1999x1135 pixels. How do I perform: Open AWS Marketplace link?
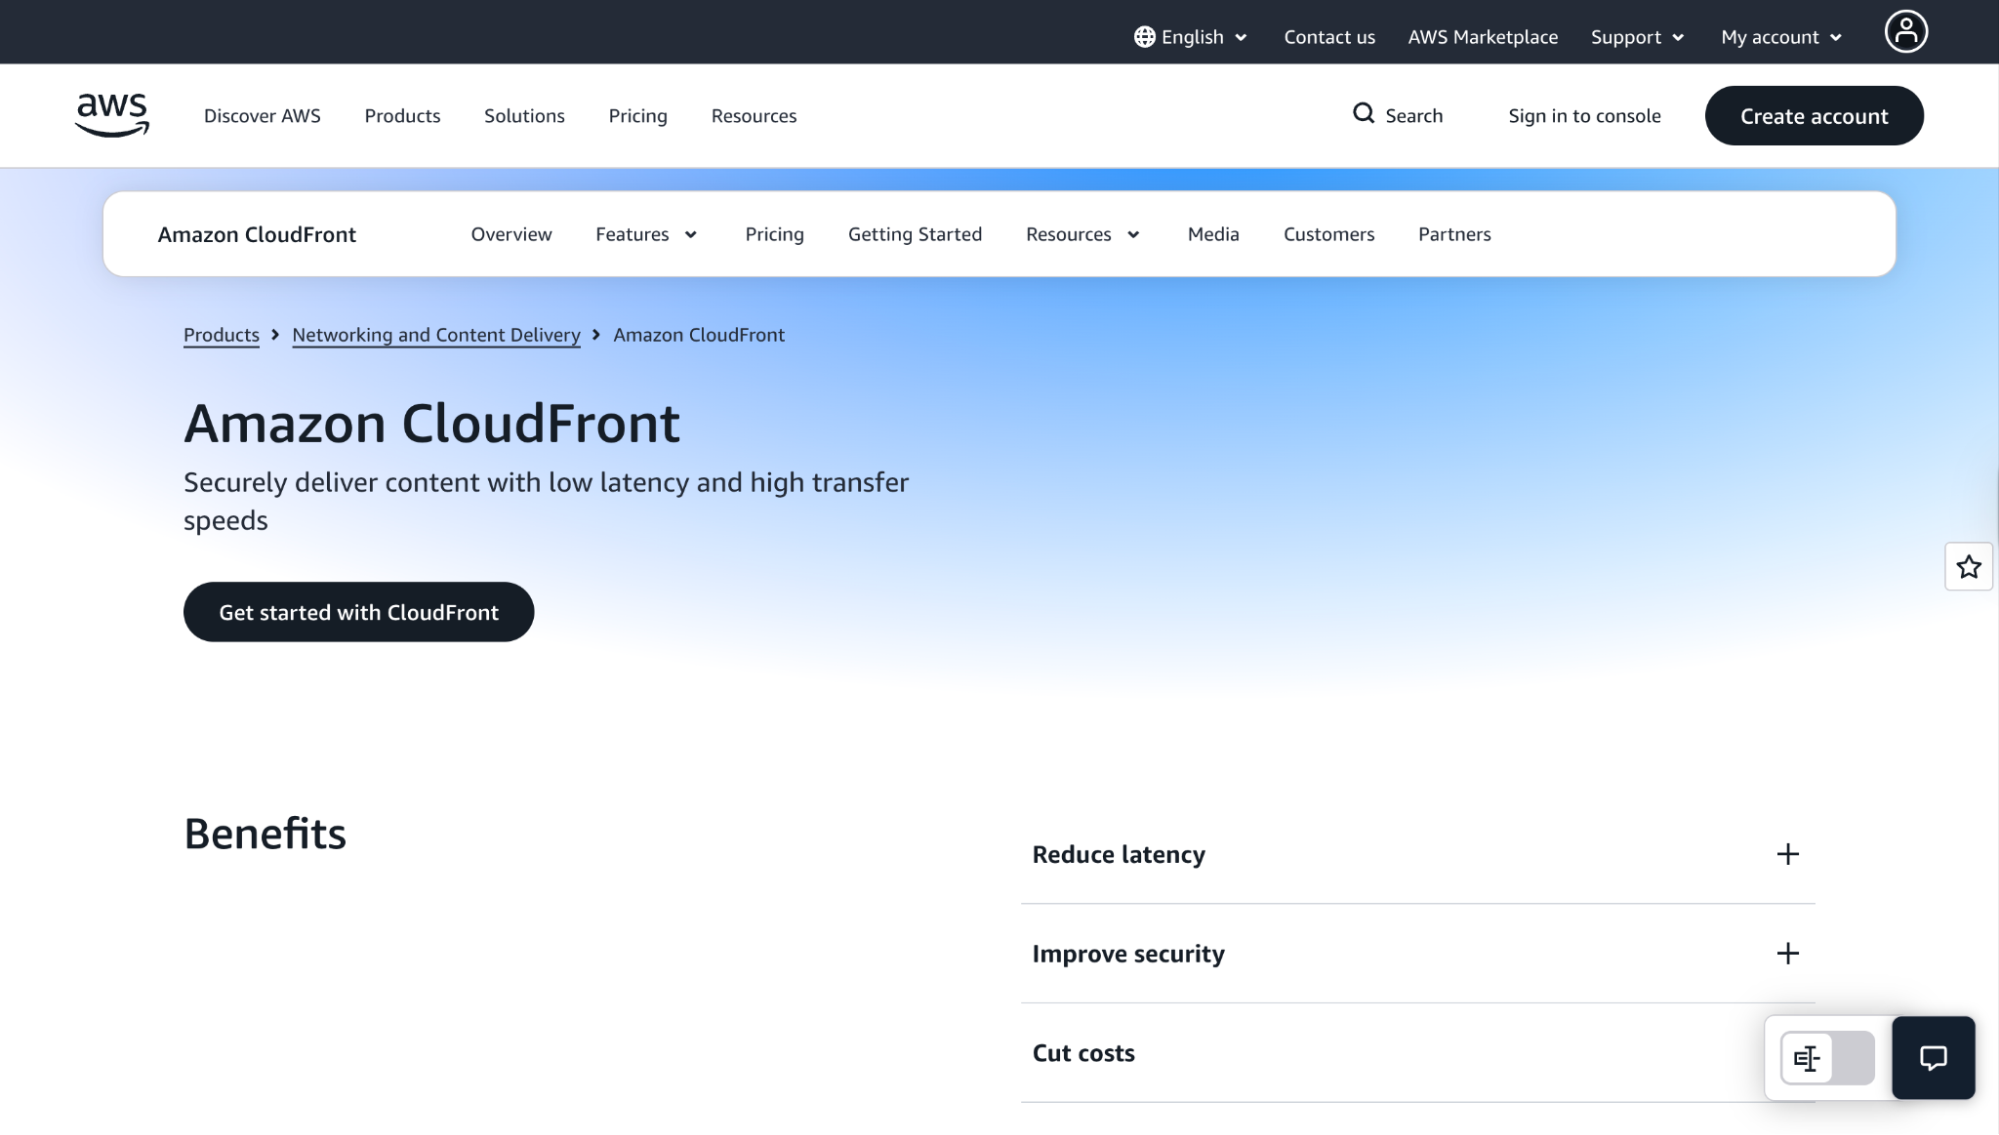point(1482,37)
